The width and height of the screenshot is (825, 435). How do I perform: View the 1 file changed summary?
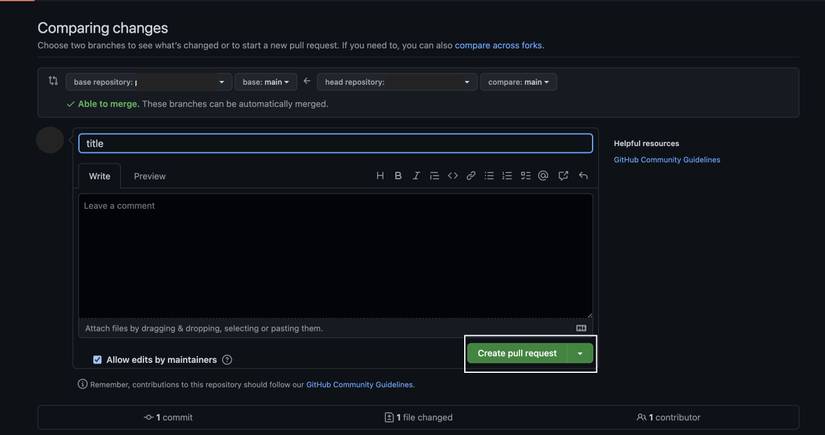coord(418,418)
